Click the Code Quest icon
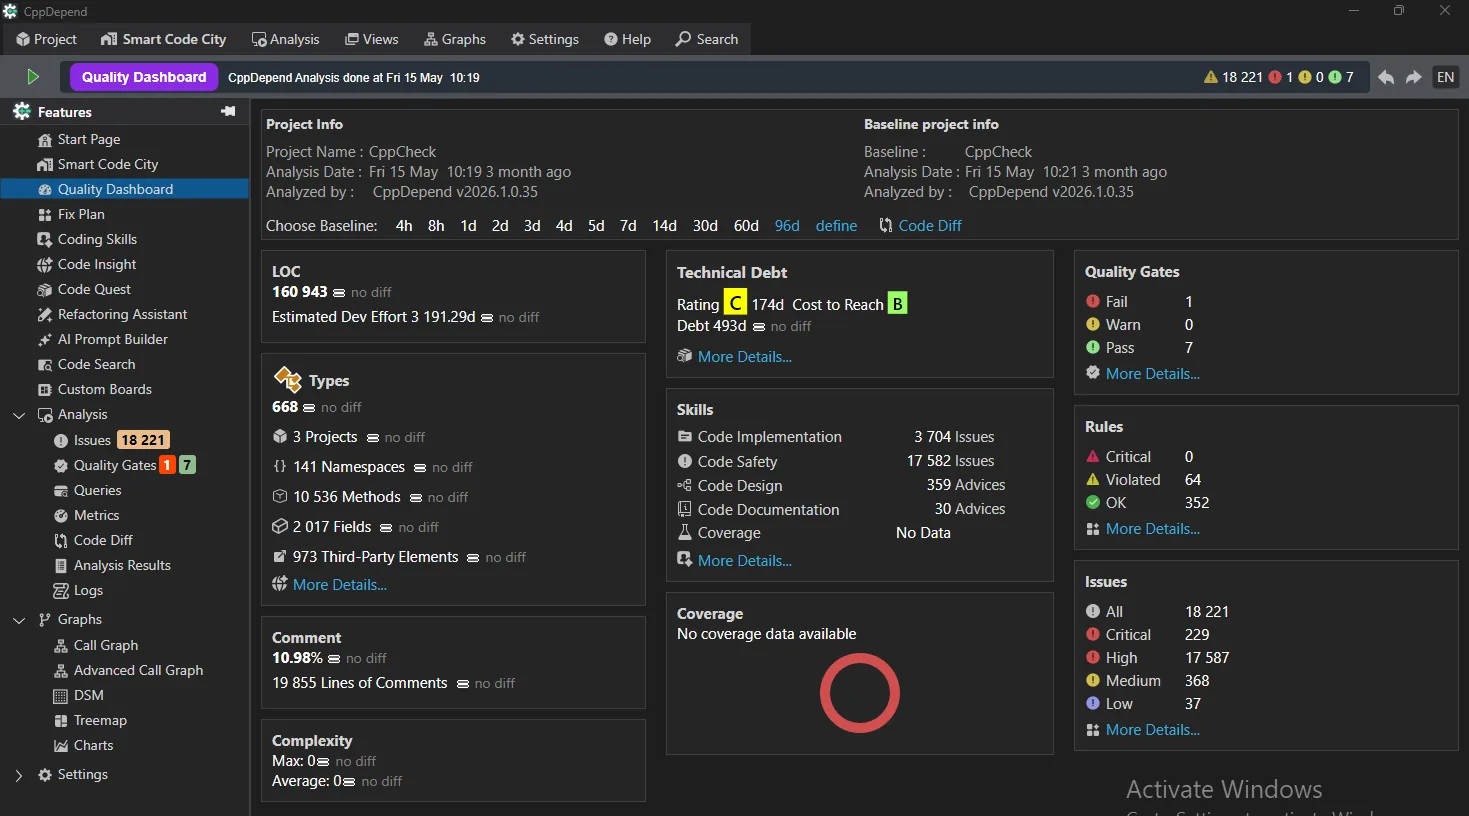1469x816 pixels. click(45, 290)
